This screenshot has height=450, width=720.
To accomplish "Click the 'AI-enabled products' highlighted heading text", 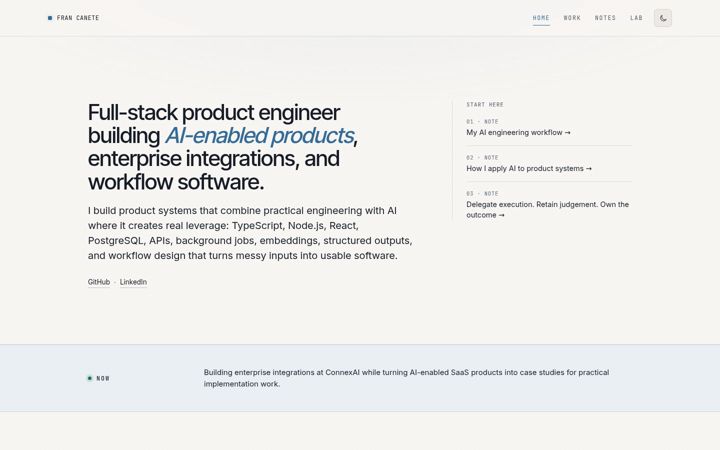I will (x=259, y=135).
